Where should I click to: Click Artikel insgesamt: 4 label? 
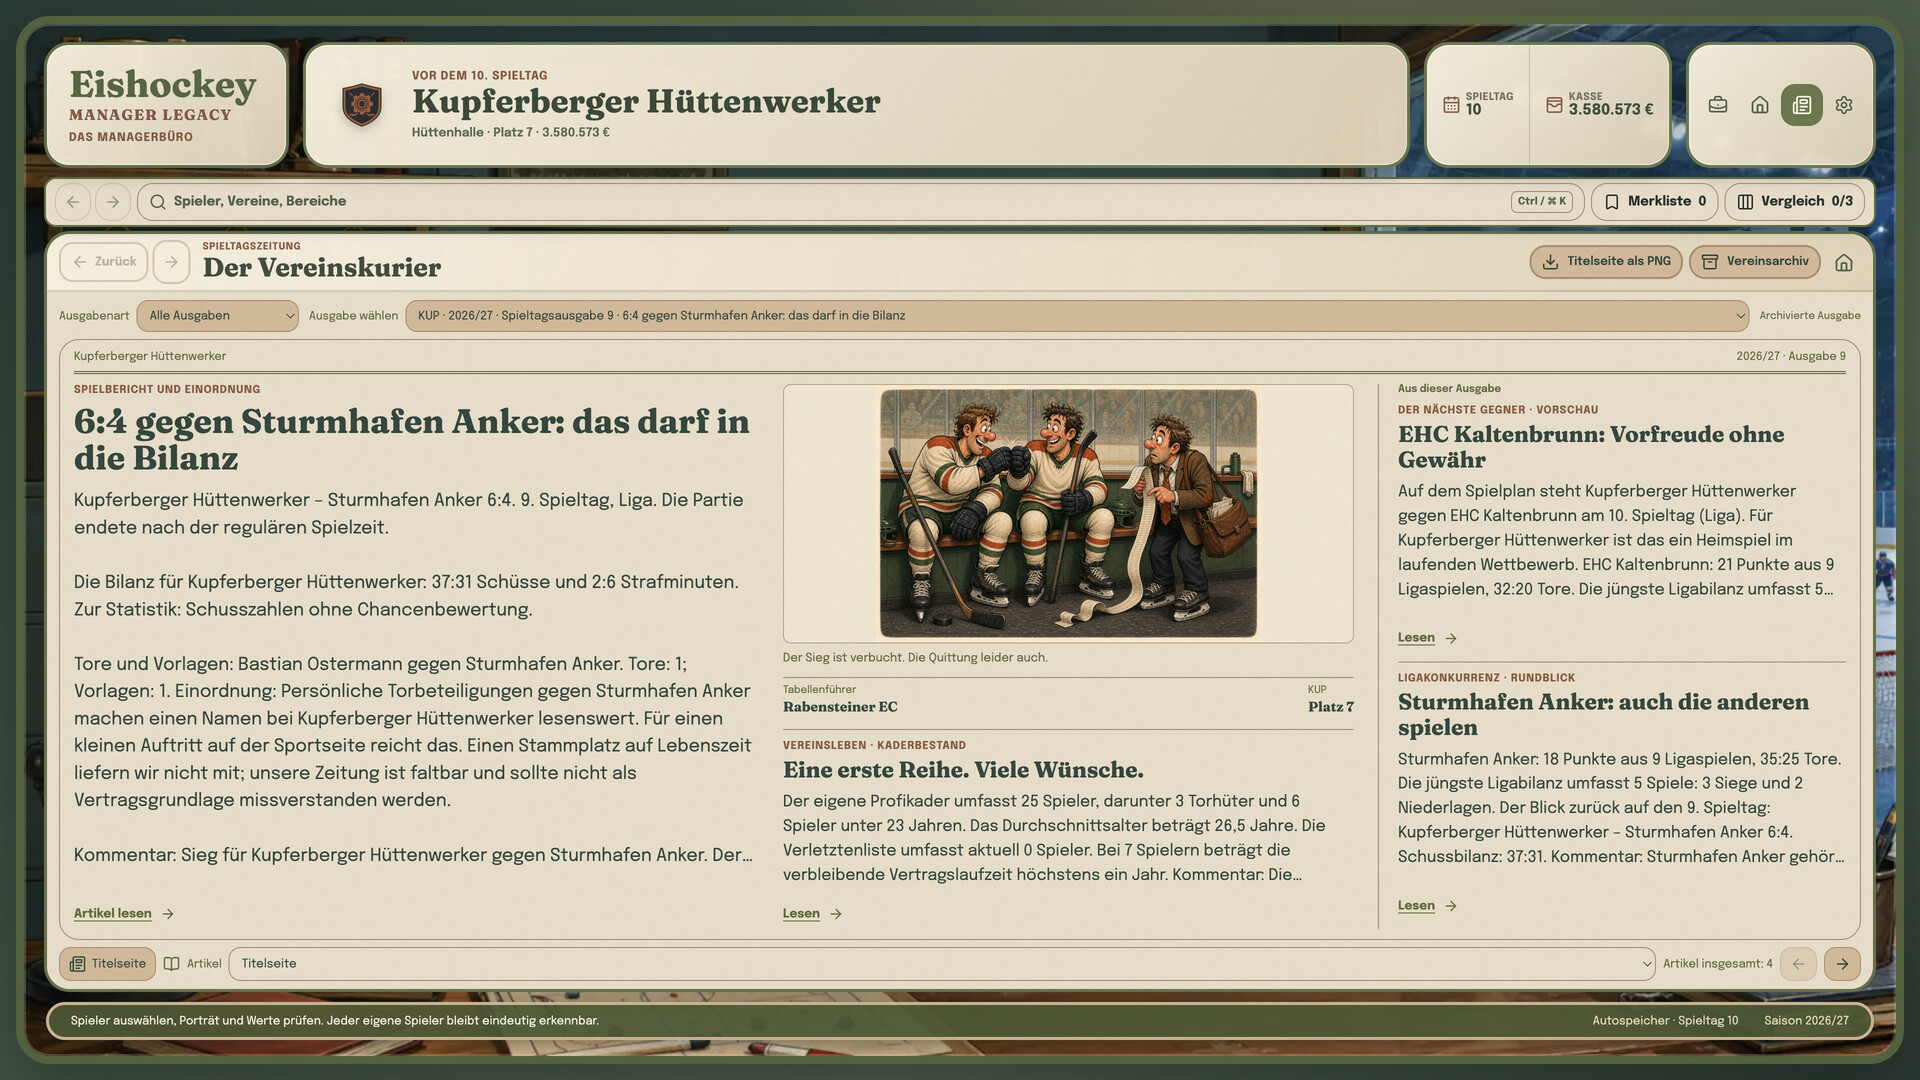[x=1717, y=964]
